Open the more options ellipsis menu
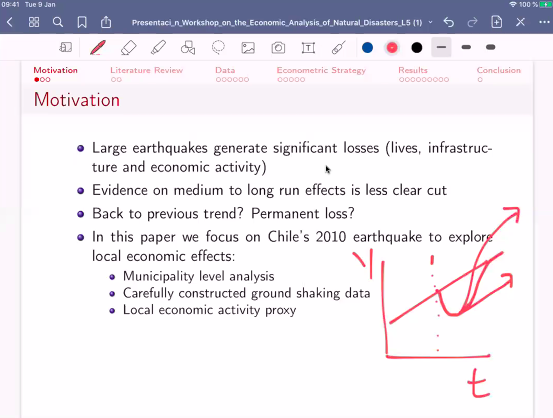The width and height of the screenshot is (553, 418). 544,22
